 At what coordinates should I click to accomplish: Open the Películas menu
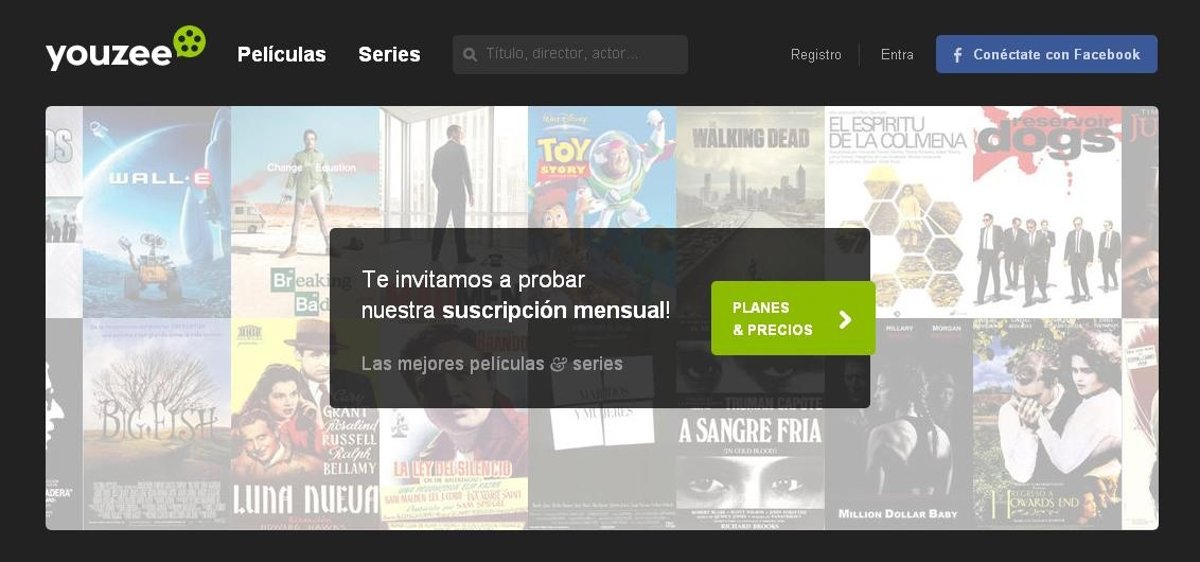(x=282, y=54)
